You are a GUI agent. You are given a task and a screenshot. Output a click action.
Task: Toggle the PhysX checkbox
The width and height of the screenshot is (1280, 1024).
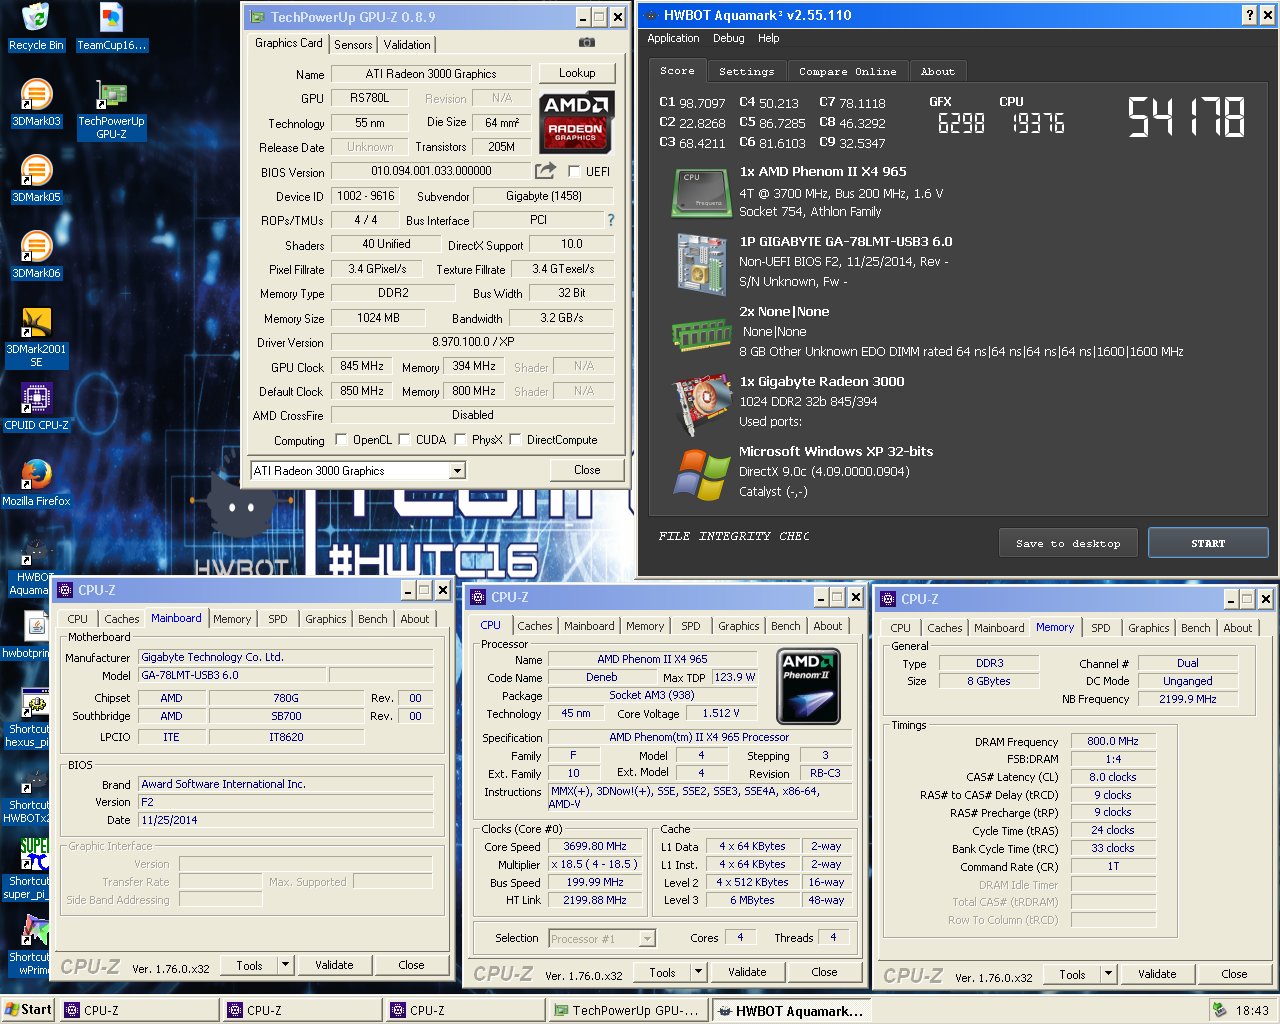460,439
